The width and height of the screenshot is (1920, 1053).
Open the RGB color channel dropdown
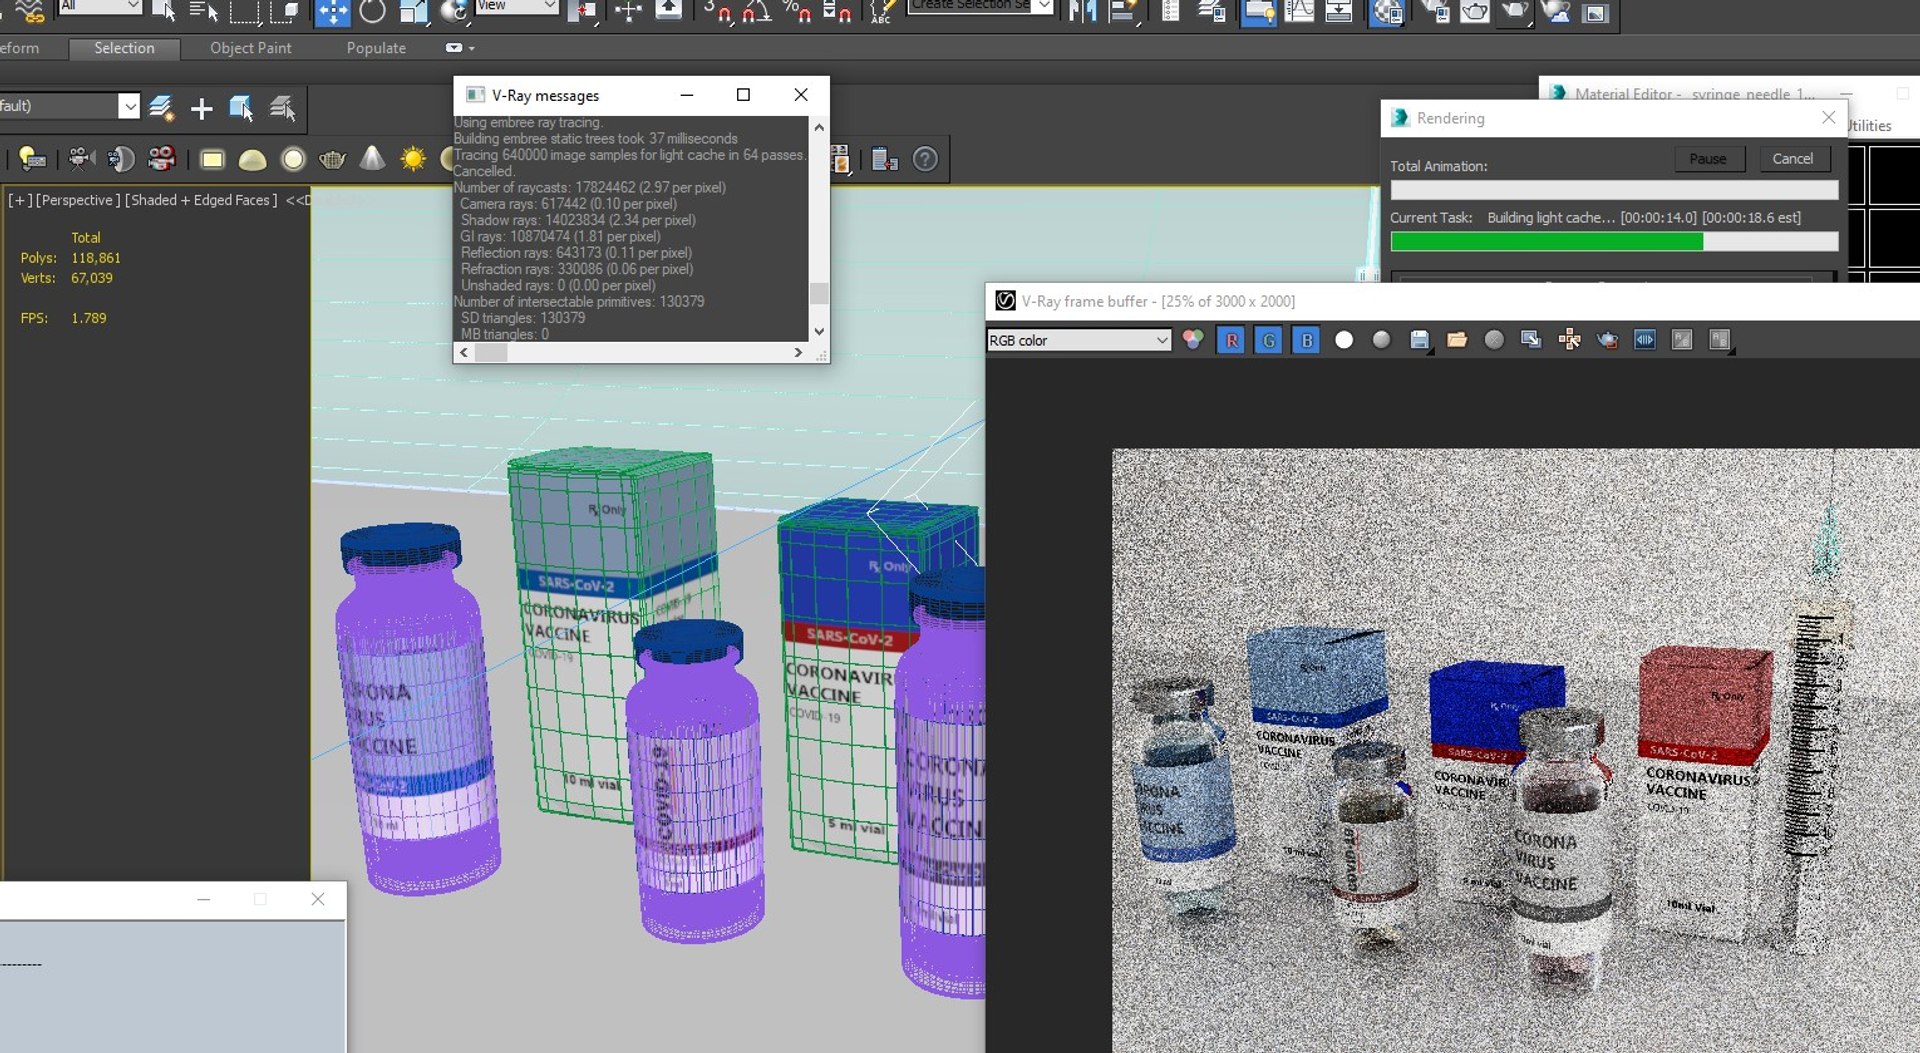pyautogui.click(x=1078, y=340)
